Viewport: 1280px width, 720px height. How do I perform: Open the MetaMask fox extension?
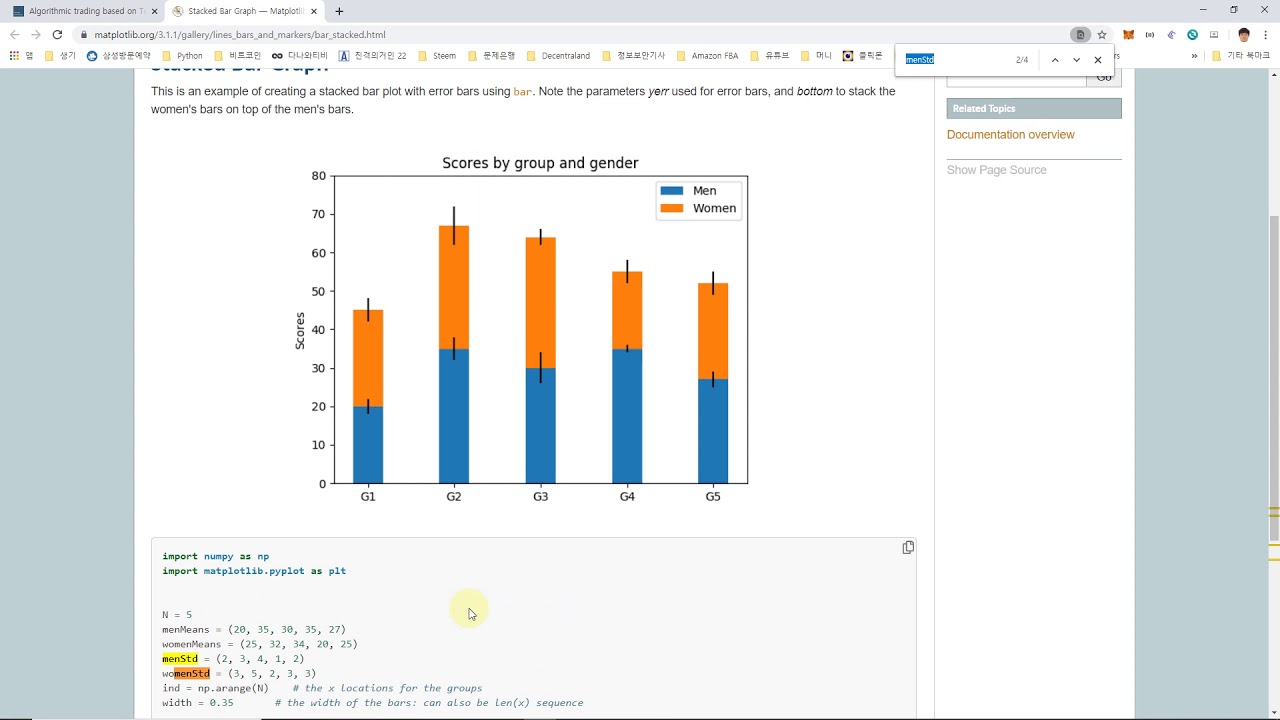(1128, 35)
